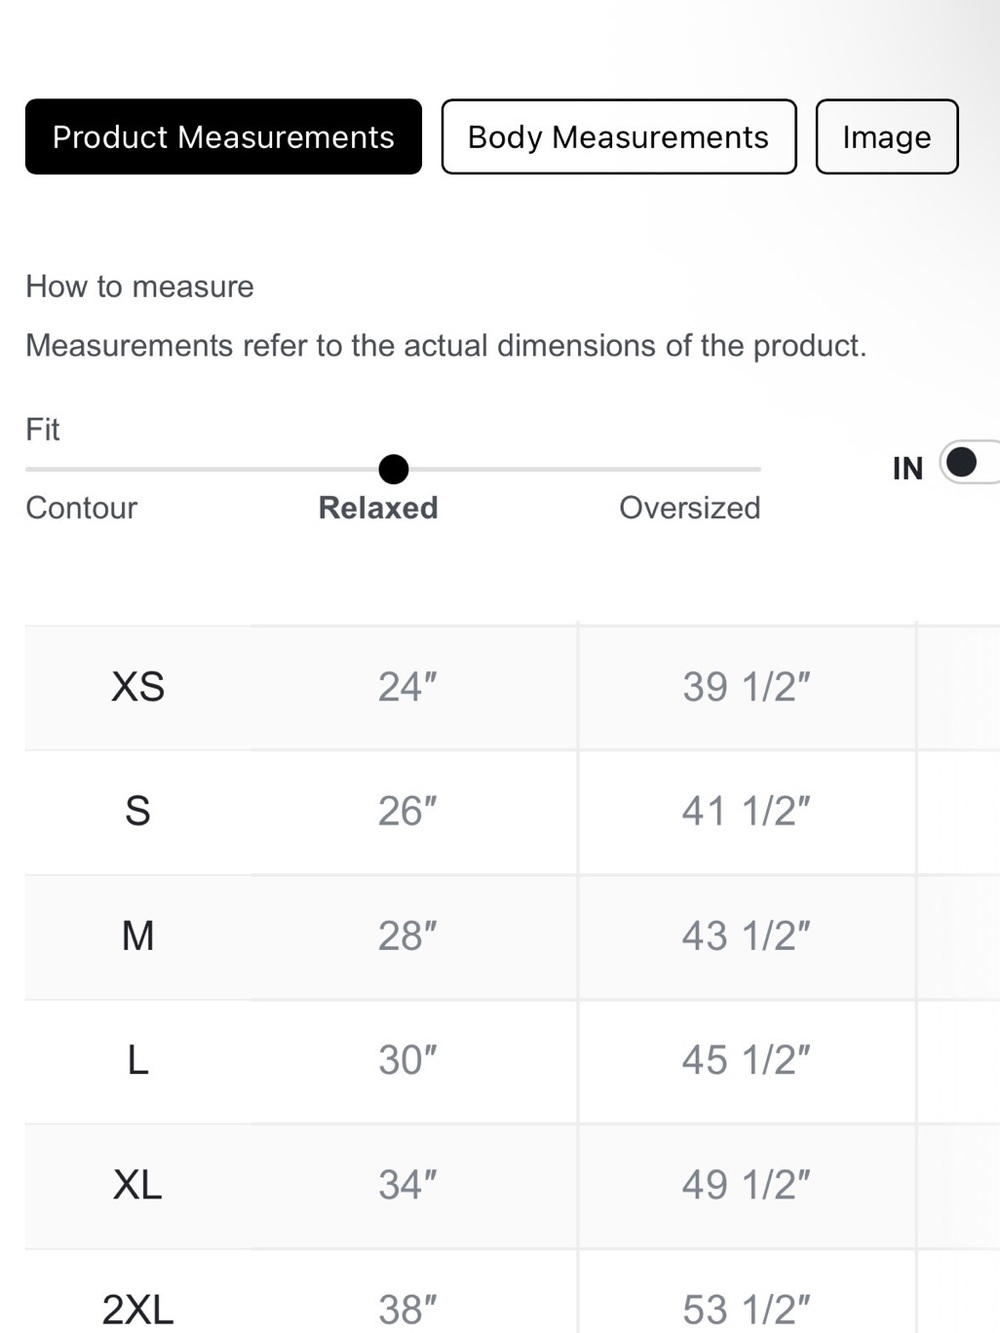Select the 2XL size row
The image size is (1000, 1333).
click(x=512, y=1292)
